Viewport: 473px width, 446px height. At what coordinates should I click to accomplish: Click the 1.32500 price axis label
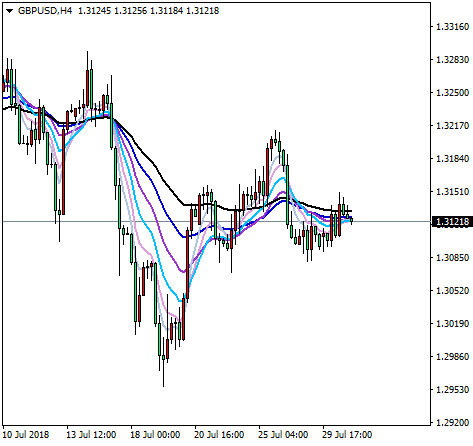pyautogui.click(x=452, y=93)
